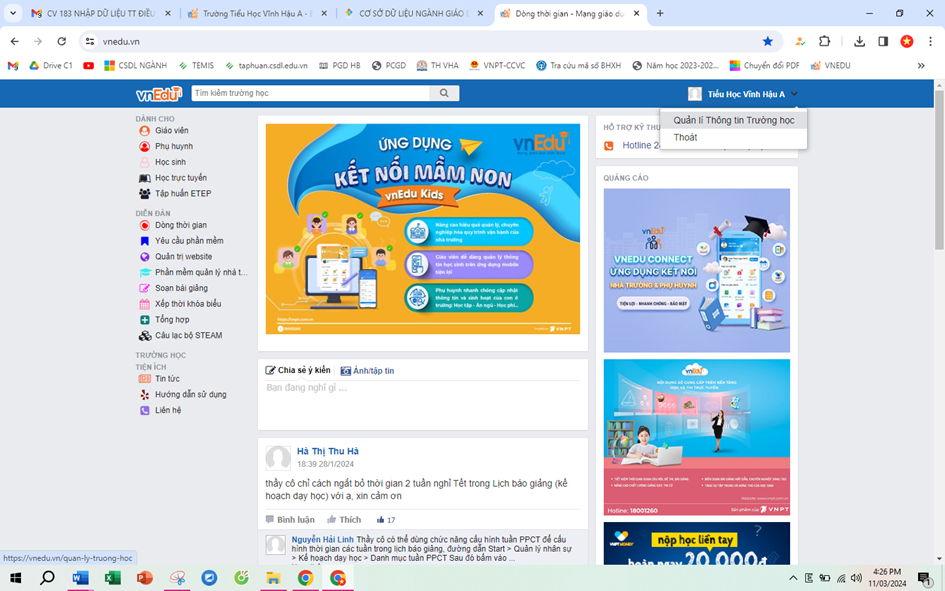Image resolution: width=945 pixels, height=591 pixels.
Task: Click Thích on the post
Action: tap(344, 519)
